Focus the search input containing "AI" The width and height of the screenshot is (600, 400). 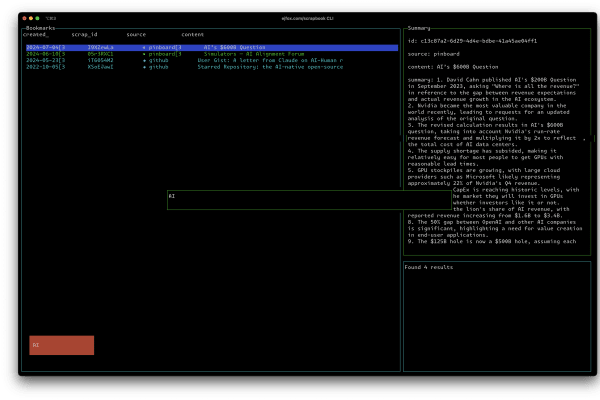point(309,200)
